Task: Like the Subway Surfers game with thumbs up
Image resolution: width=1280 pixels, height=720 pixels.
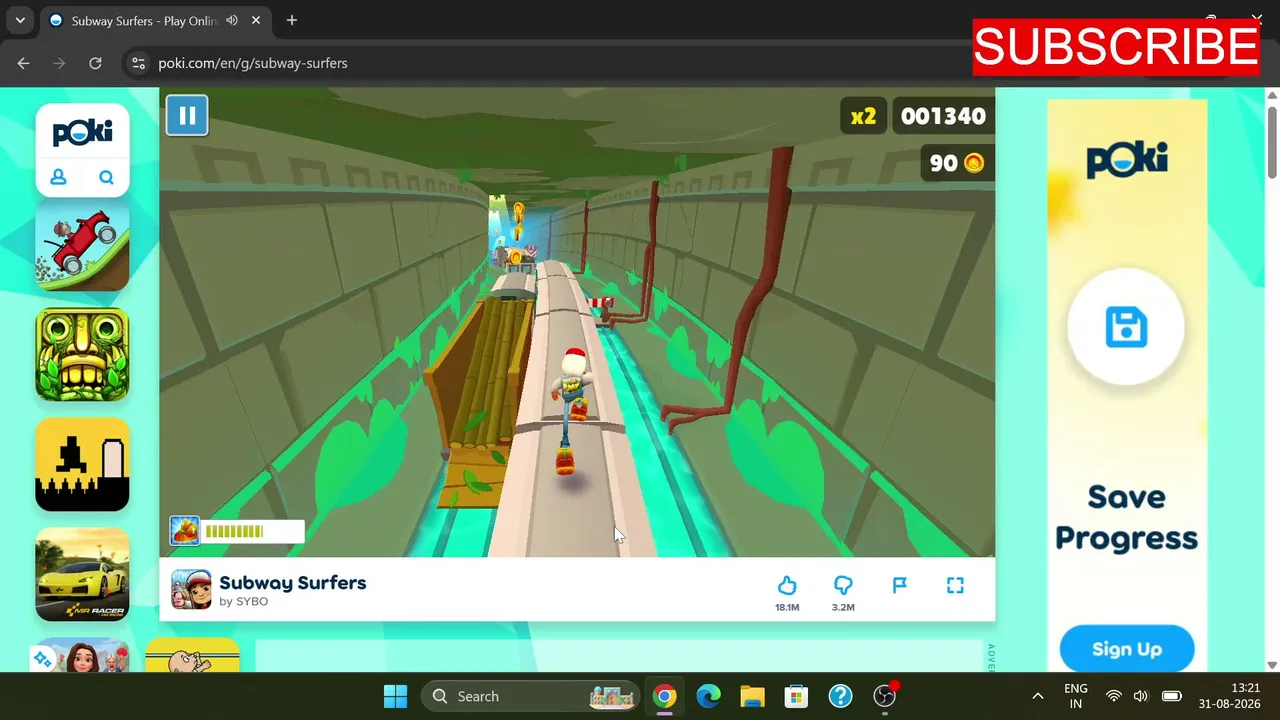Action: [x=787, y=585]
